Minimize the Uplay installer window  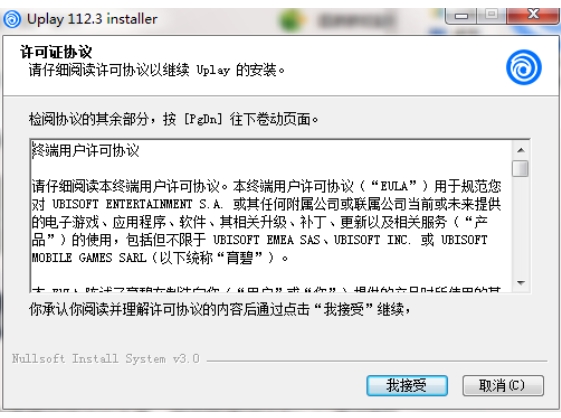pyautogui.click(x=461, y=16)
